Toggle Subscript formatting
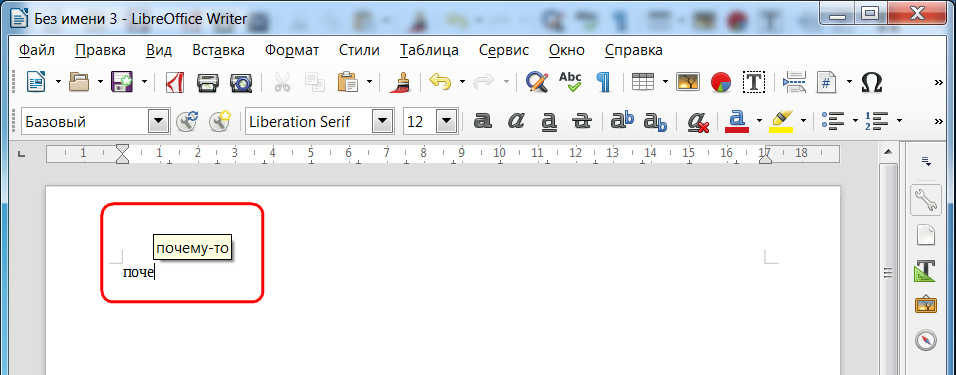 655,121
